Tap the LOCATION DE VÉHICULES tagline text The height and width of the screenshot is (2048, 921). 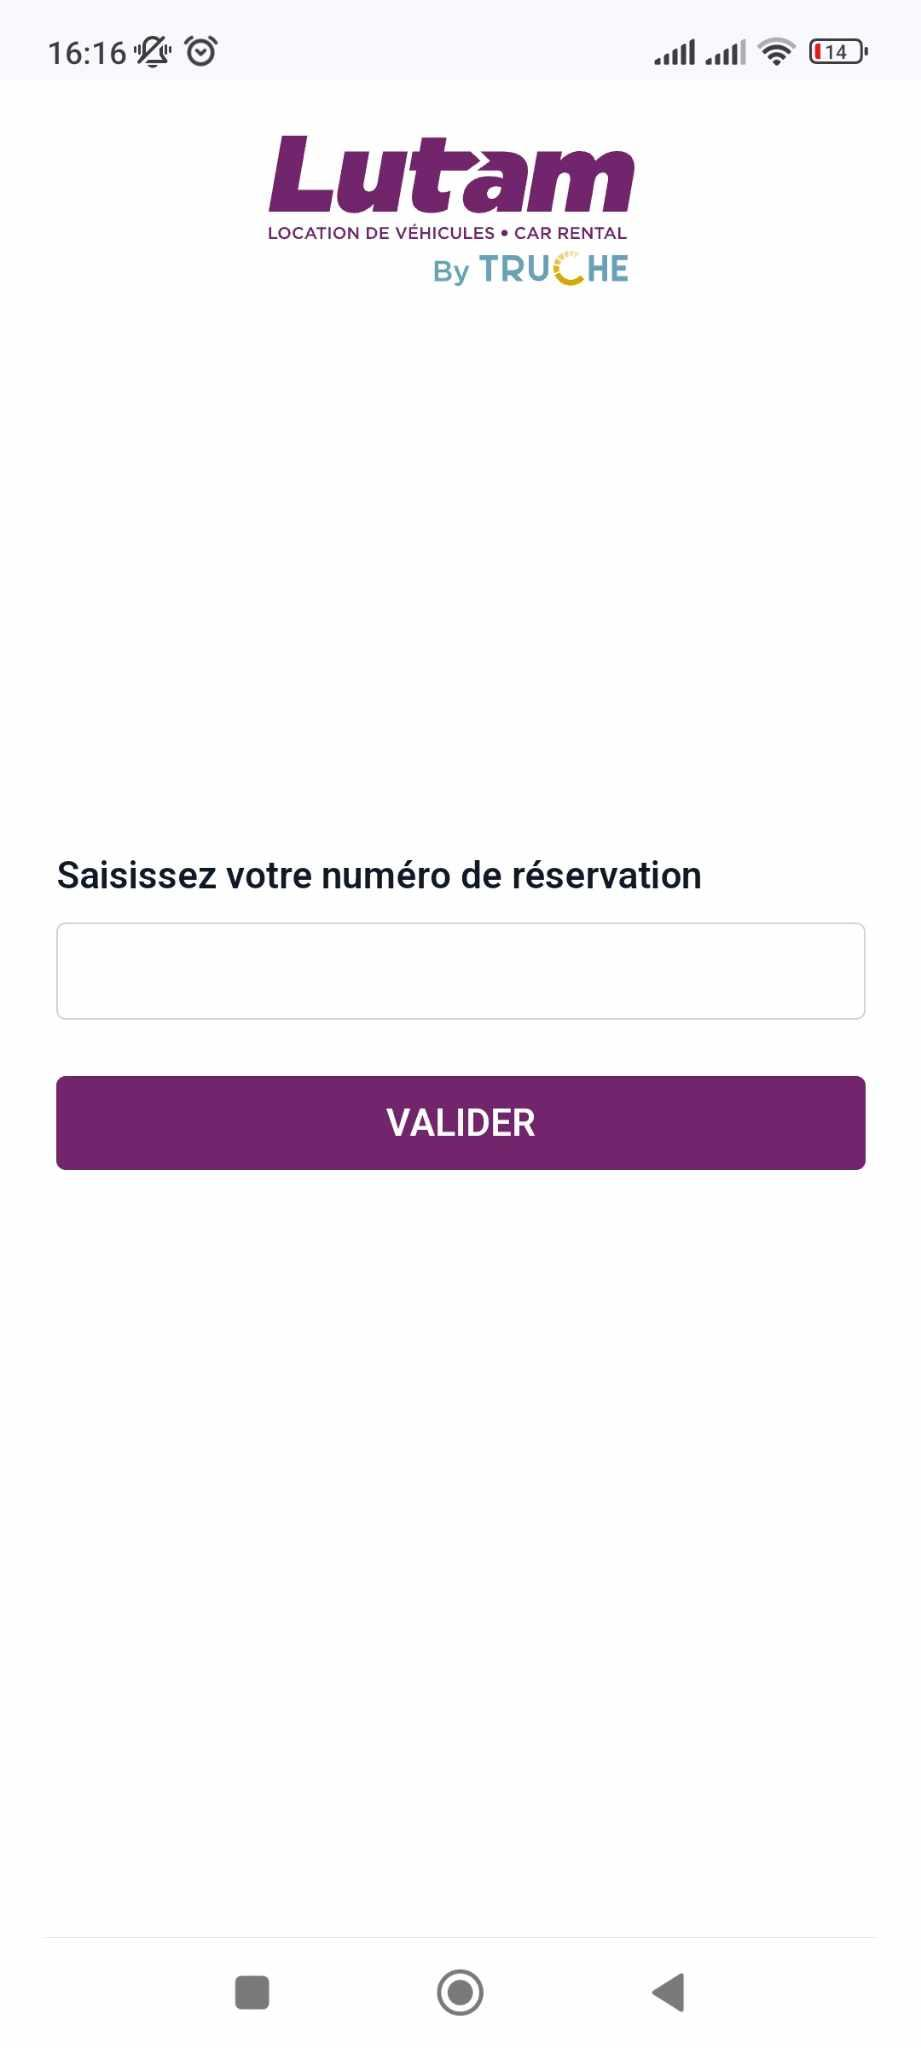click(x=381, y=233)
